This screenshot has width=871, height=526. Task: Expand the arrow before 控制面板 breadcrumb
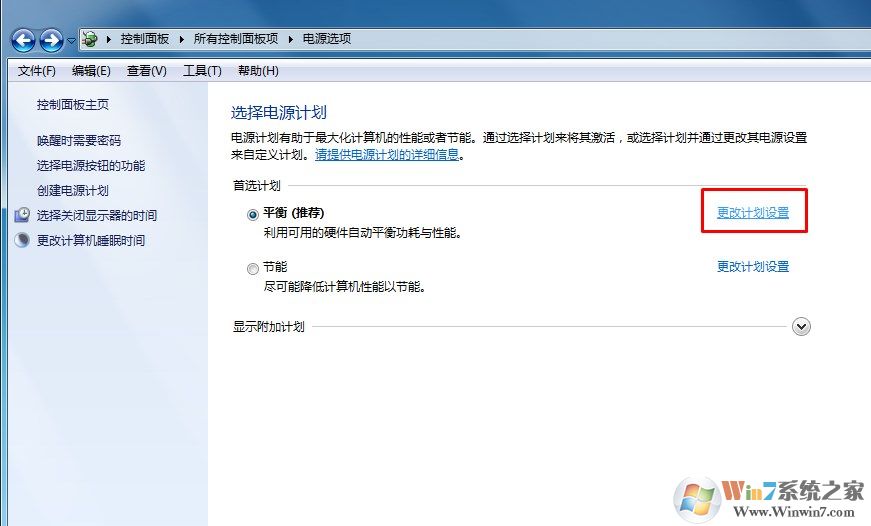(108, 39)
